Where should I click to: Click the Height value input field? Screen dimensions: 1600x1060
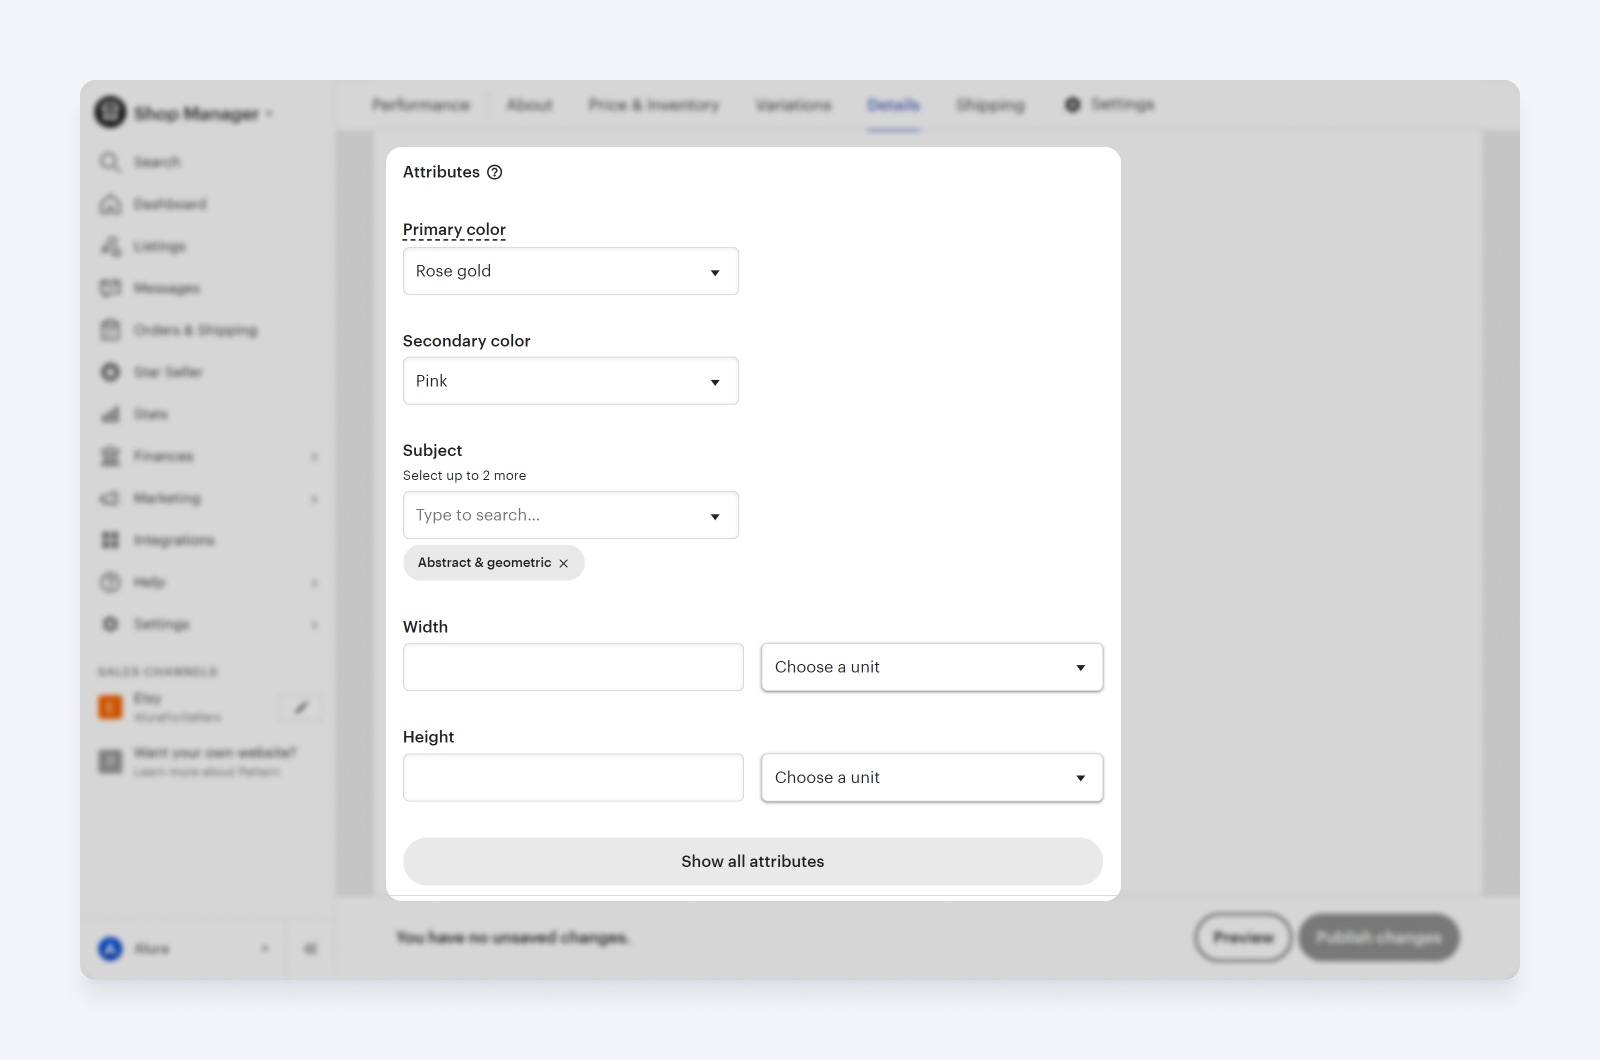pyautogui.click(x=573, y=777)
